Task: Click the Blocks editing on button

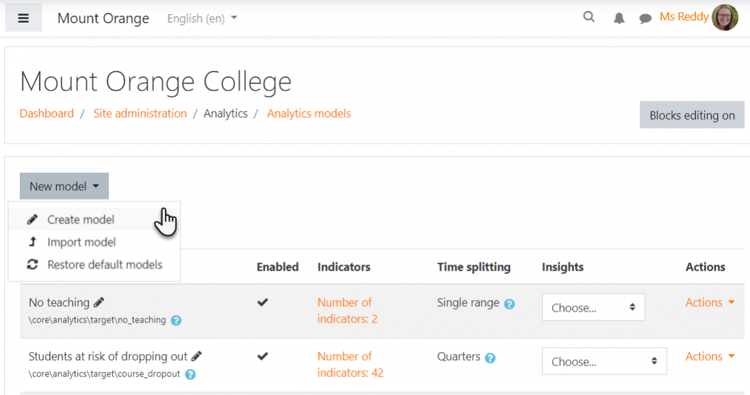Action: point(692,115)
